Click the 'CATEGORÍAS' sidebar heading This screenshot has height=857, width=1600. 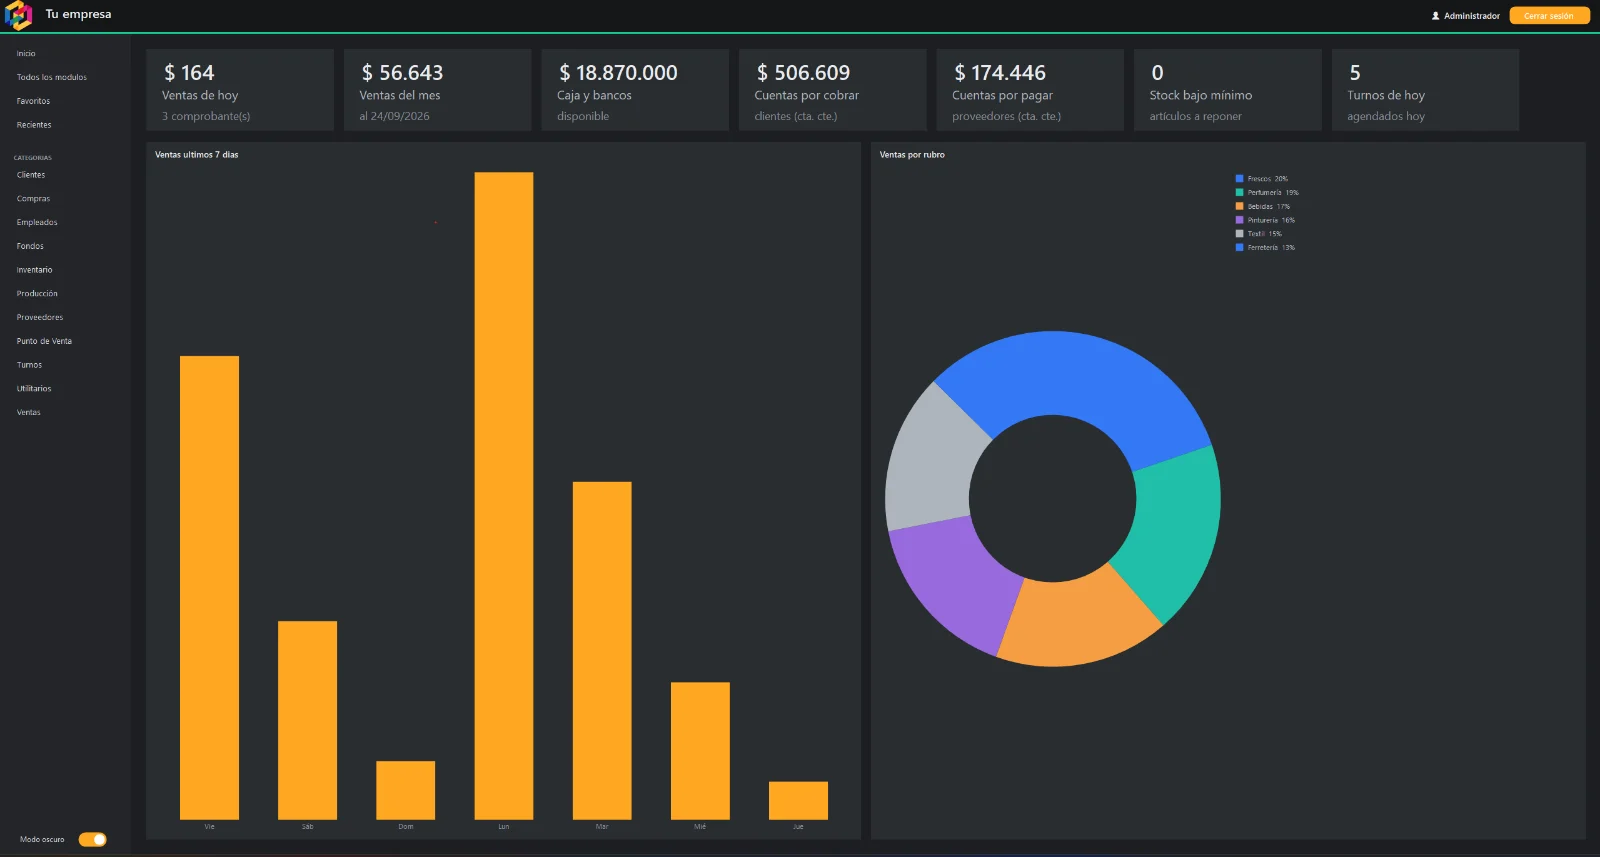(x=33, y=158)
